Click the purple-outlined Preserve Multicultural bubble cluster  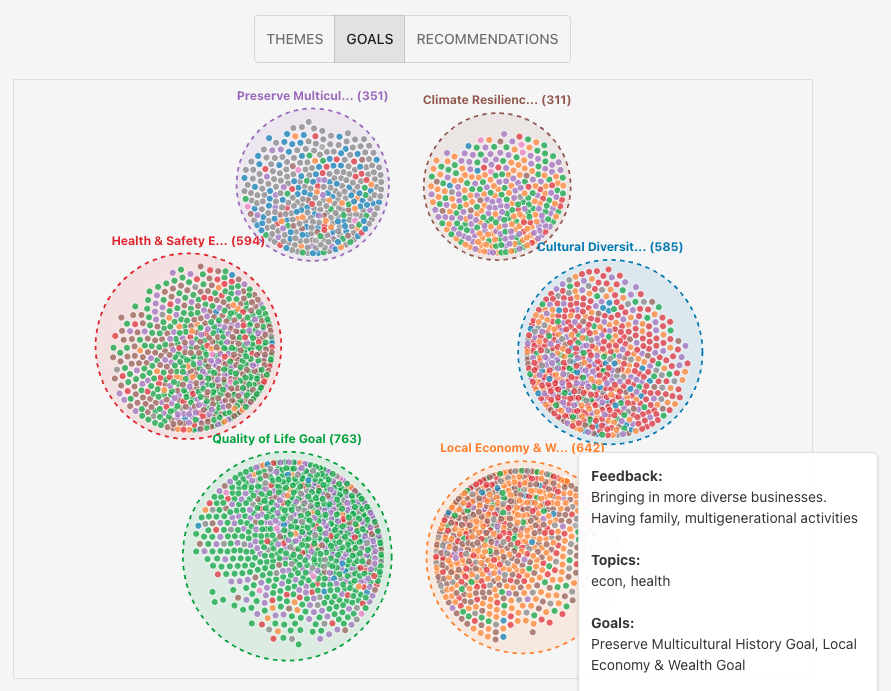pos(313,185)
